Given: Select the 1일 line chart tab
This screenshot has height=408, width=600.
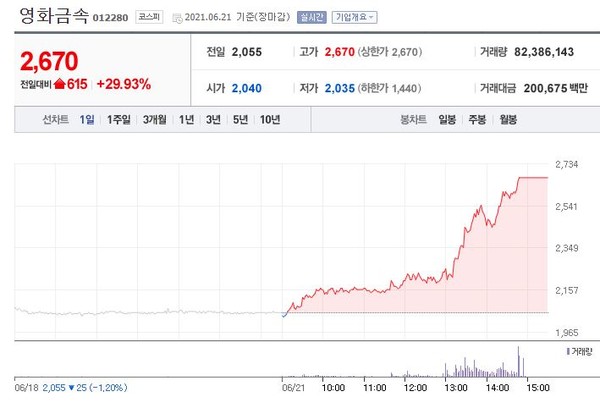Looking at the screenshot, I should pyautogui.click(x=88, y=120).
